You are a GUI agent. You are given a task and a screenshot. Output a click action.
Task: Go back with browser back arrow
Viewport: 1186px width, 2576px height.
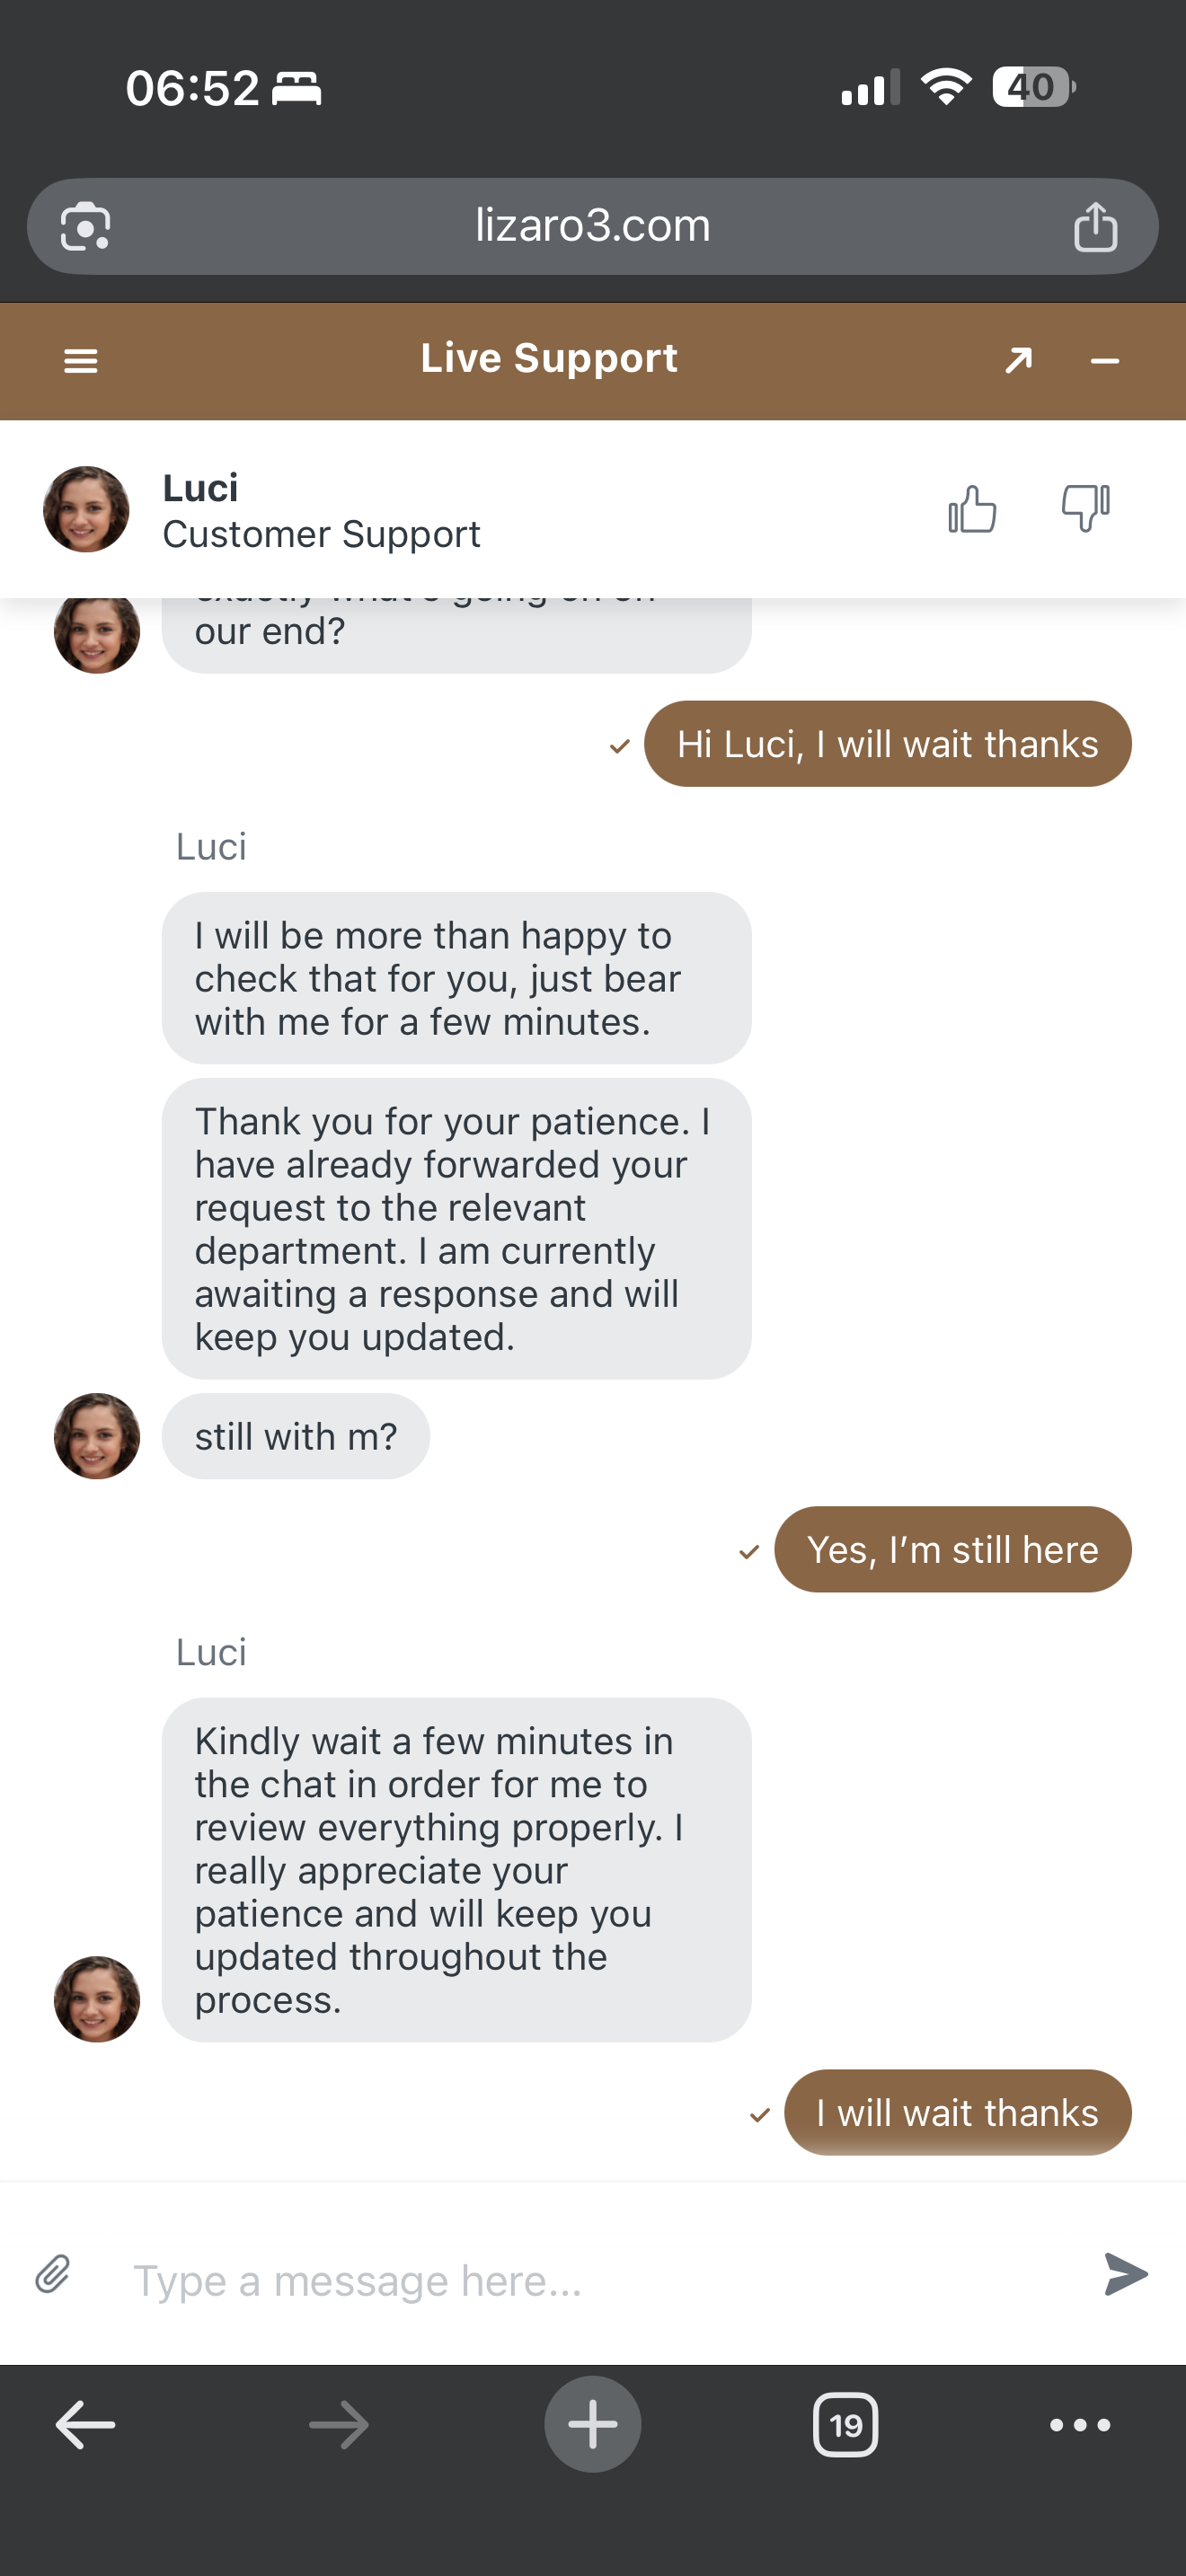coord(85,2424)
